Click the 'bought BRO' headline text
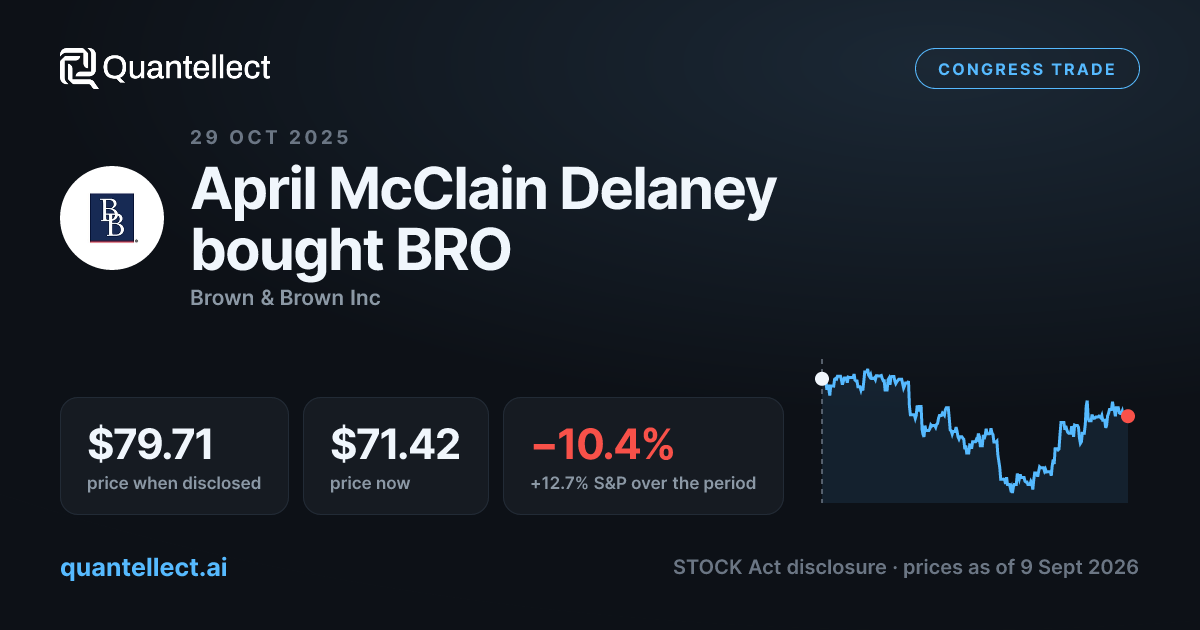 (350, 251)
